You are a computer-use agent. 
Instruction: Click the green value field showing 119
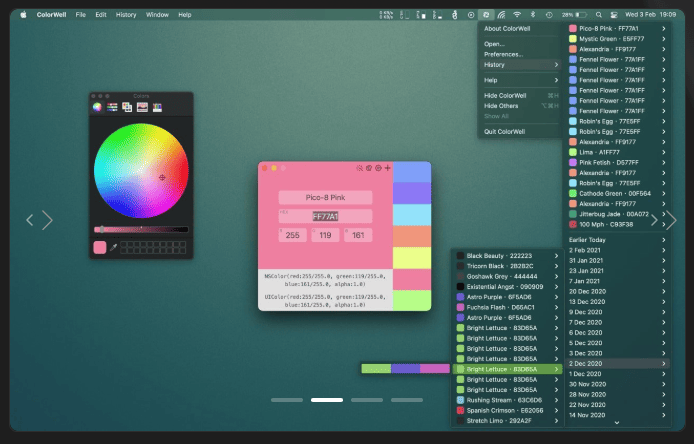click(x=325, y=235)
